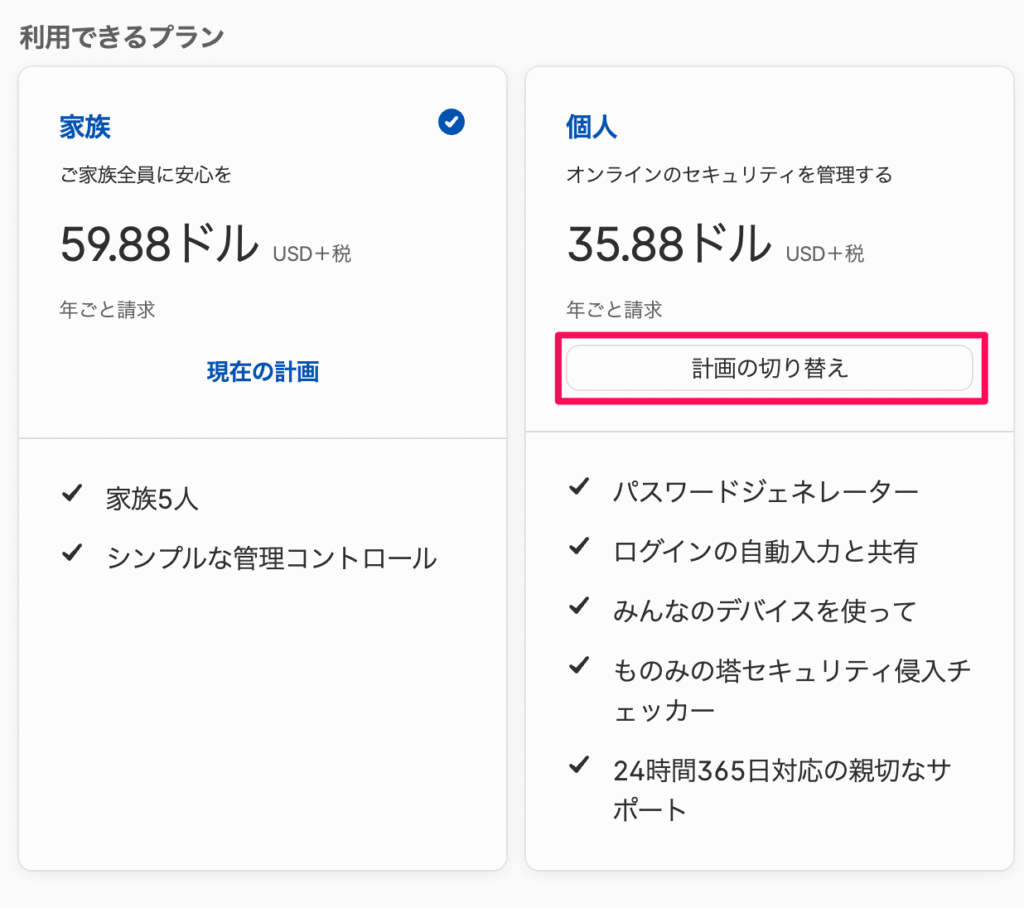This screenshot has width=1024, height=908.
Task: Click the 現在の計画 link
Action: (263, 372)
